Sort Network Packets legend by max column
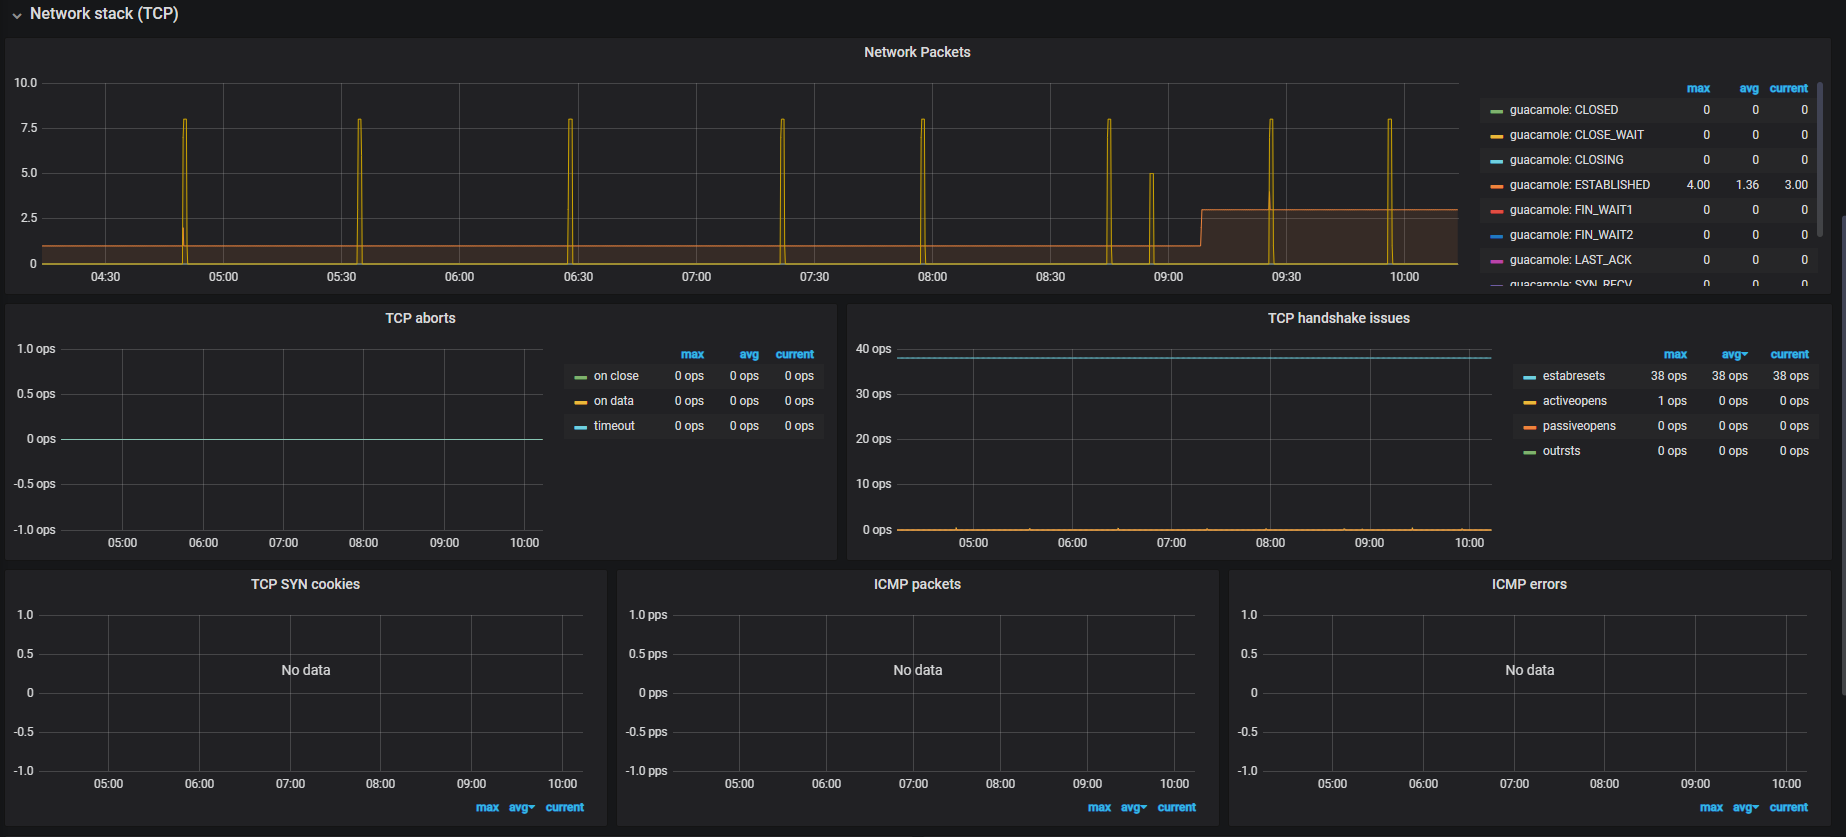Viewport: 1846px width, 837px height. [x=1698, y=88]
